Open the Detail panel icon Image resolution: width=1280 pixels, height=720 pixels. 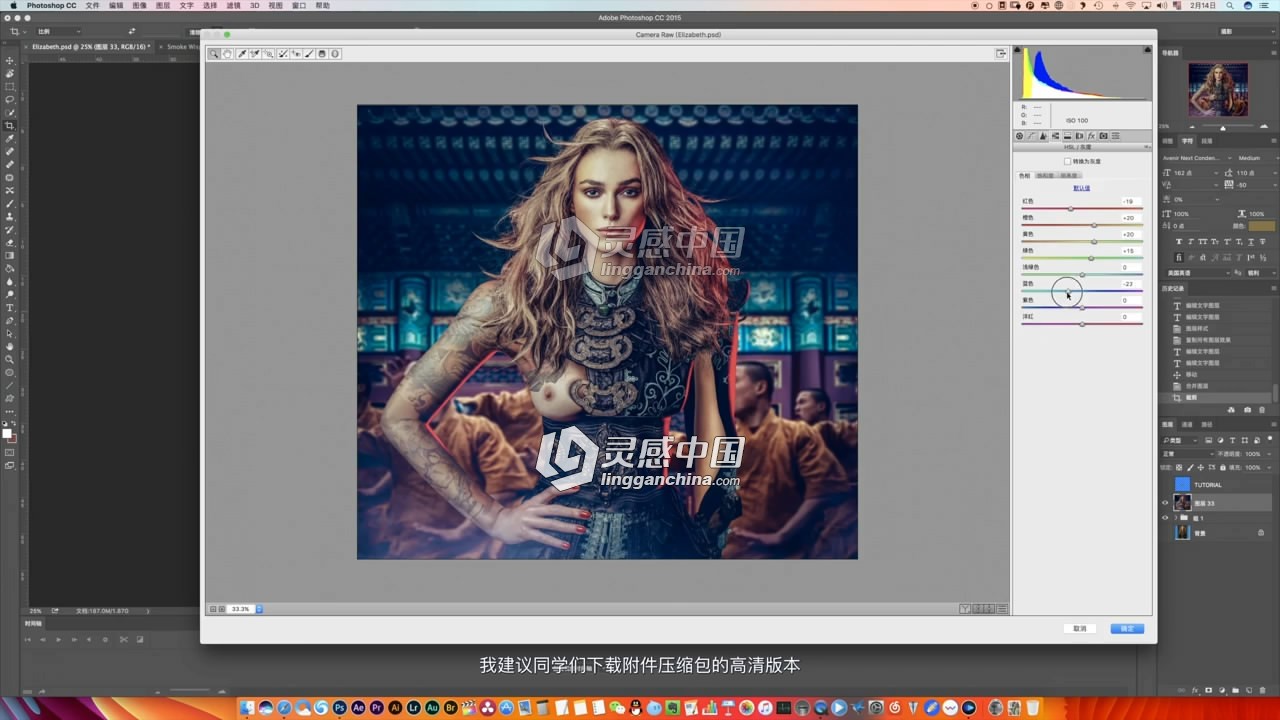(1043, 136)
